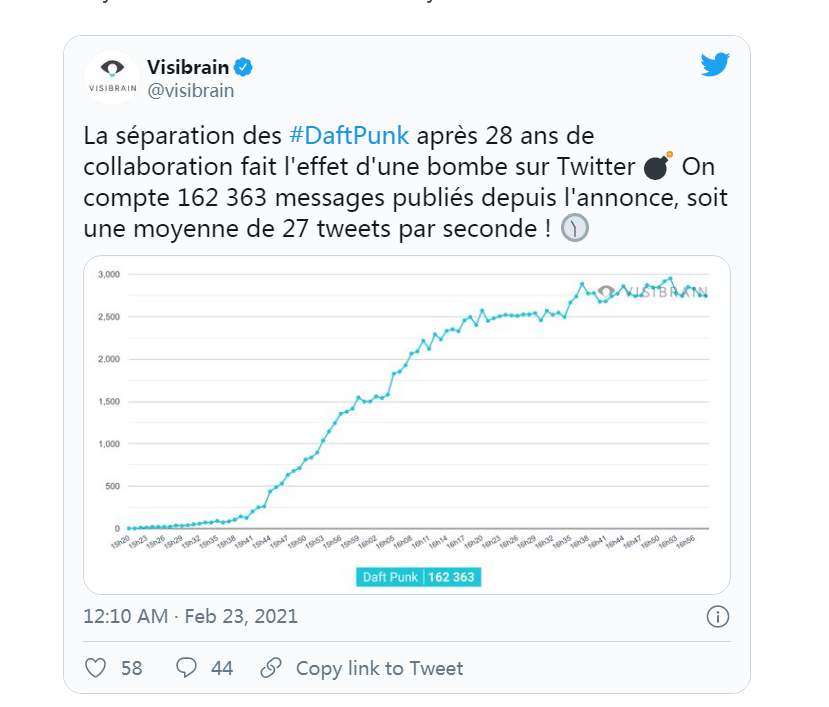Open the #DaftPunk hashtag link
Viewport: 829px width, 707px height.
[349, 135]
